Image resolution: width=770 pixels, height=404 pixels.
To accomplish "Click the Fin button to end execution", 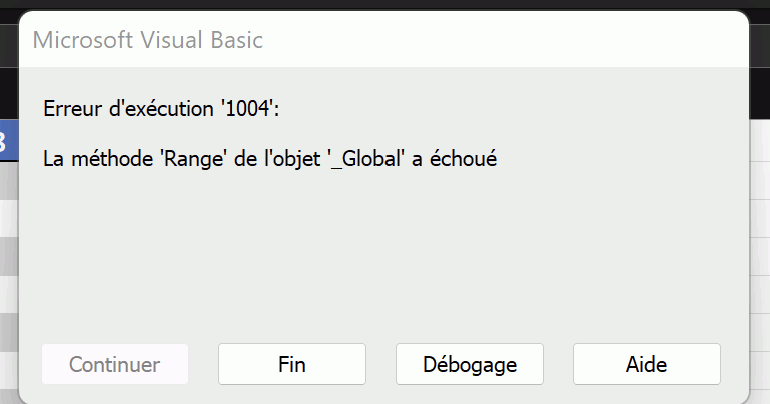I will (292, 364).
